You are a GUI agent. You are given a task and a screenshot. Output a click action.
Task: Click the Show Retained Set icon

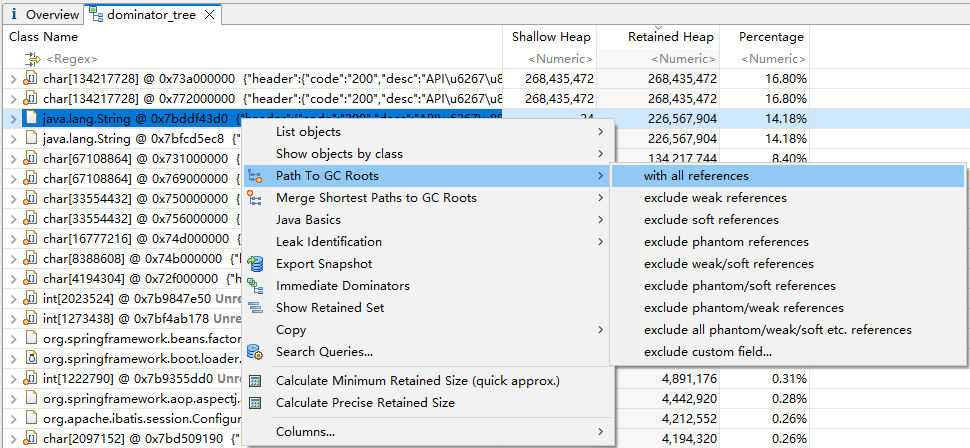point(254,308)
